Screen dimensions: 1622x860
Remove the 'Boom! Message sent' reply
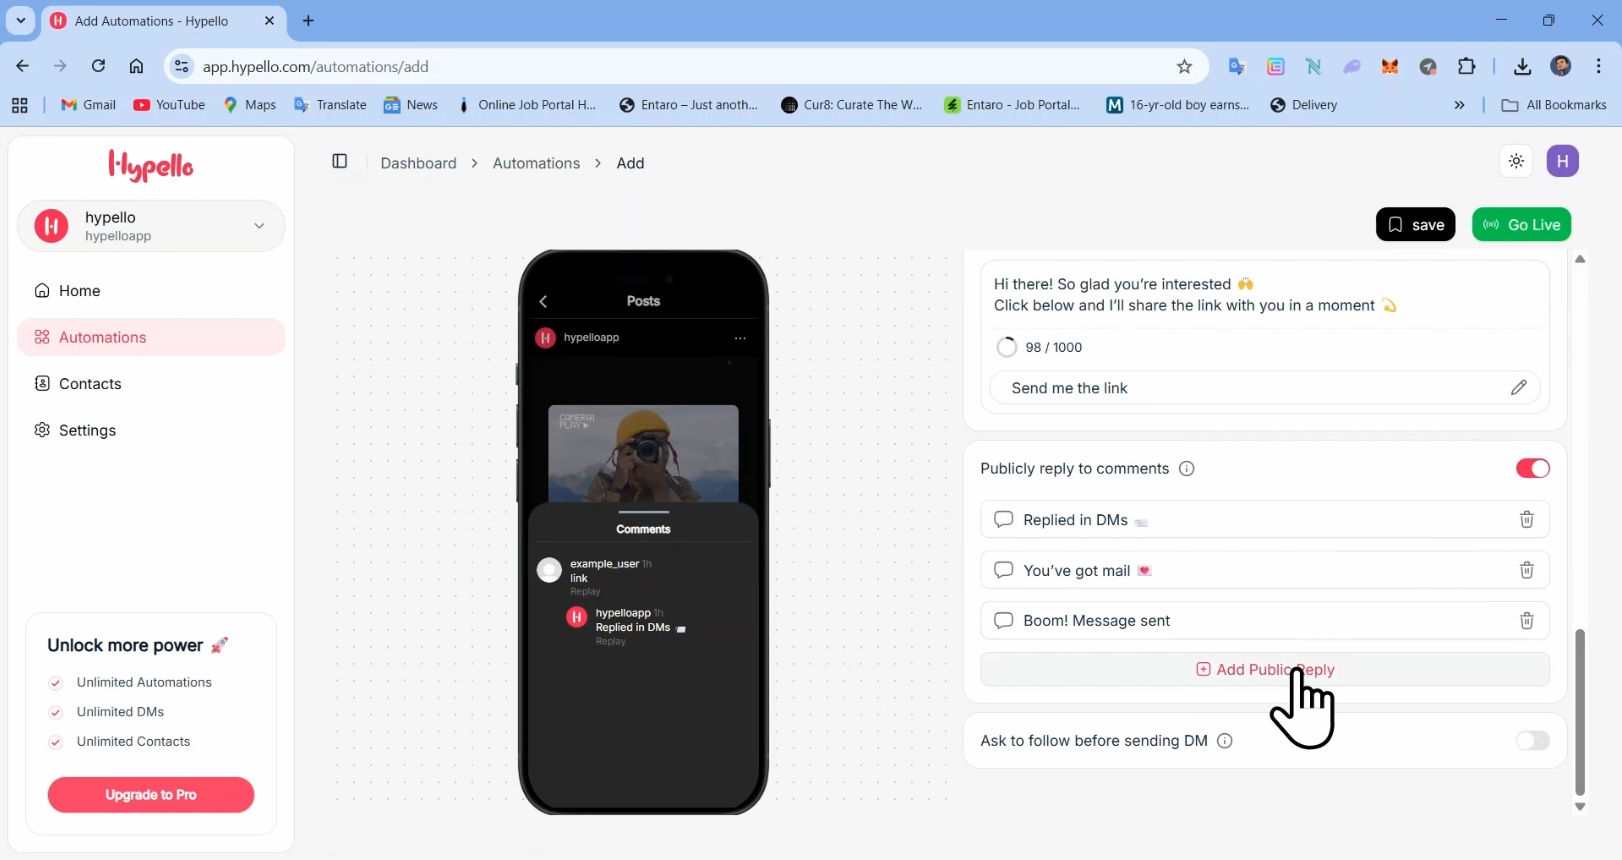point(1526,621)
